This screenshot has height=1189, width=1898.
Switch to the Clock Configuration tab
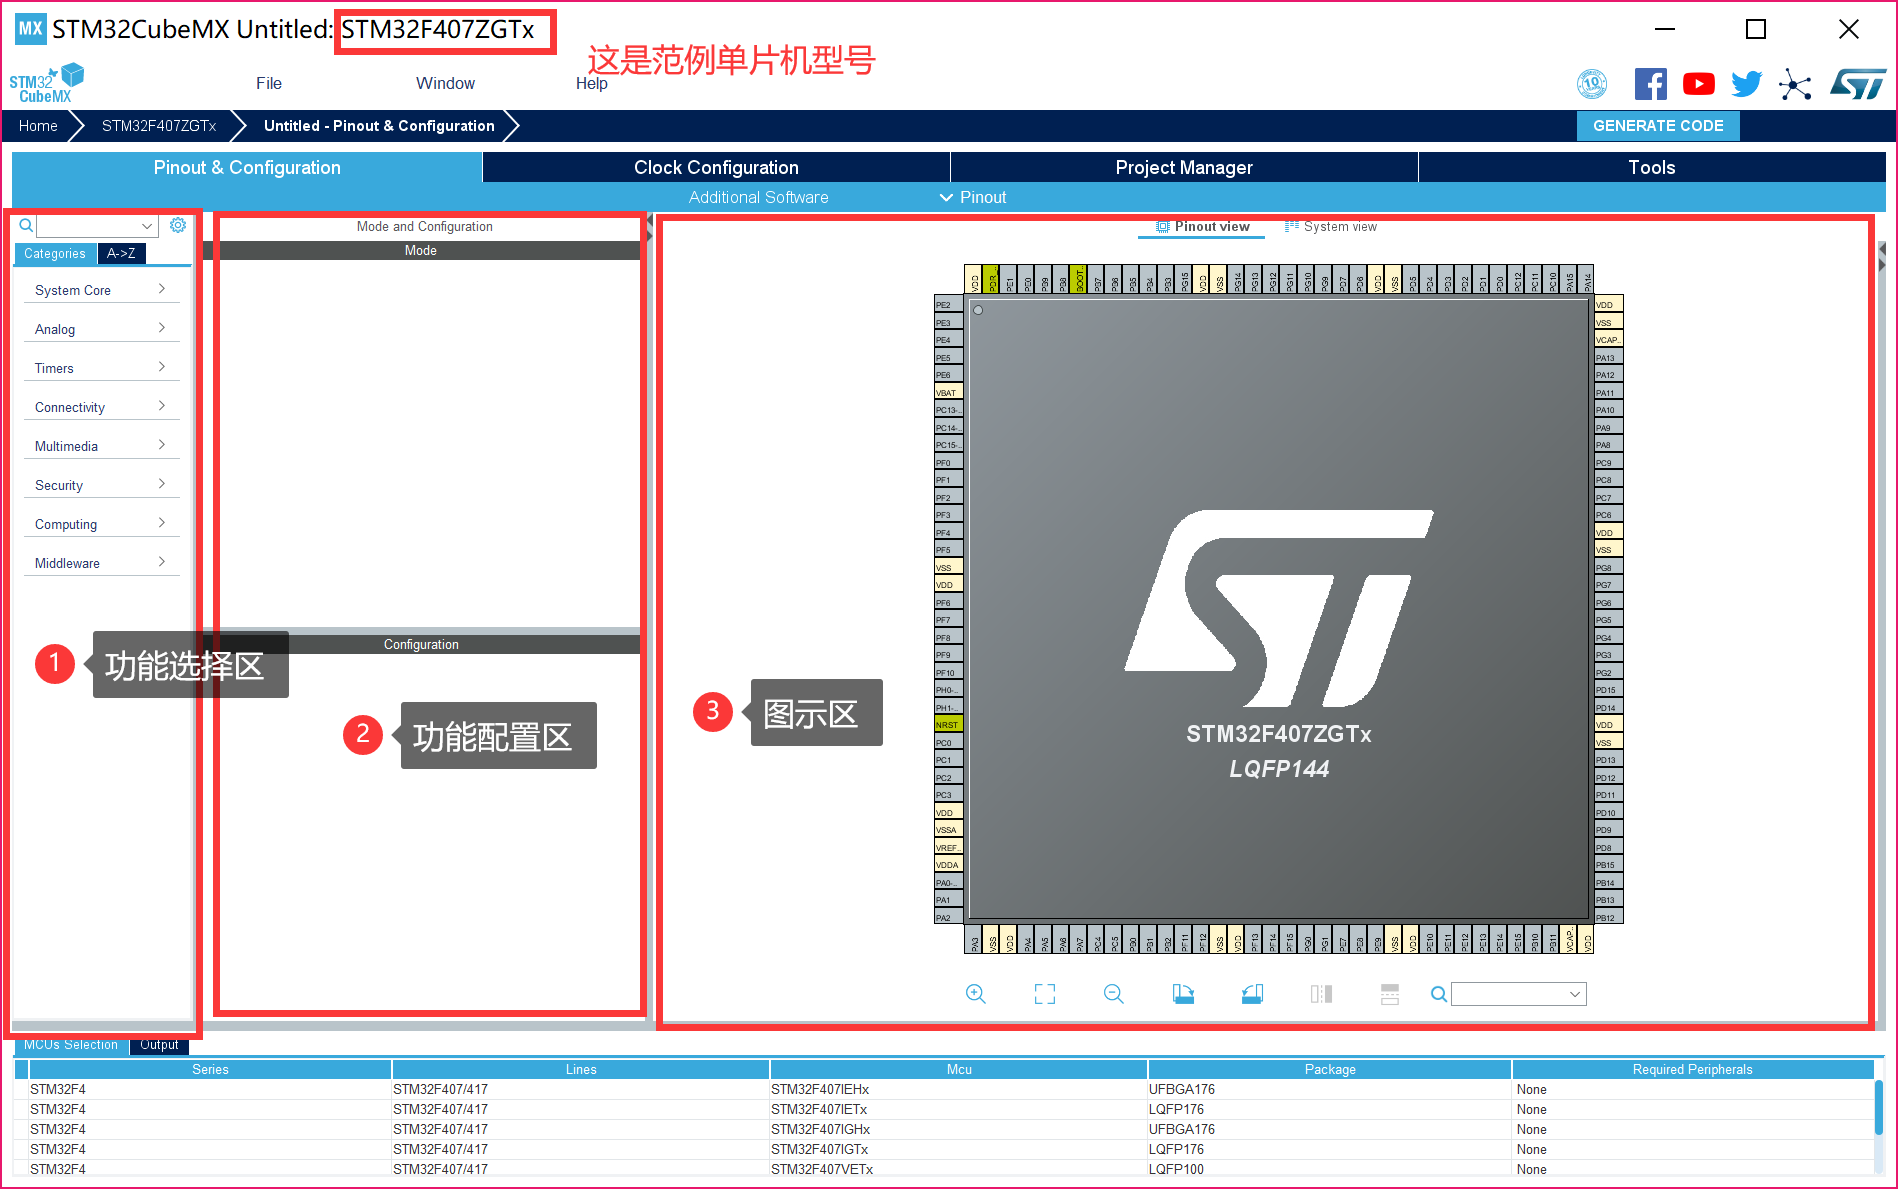(715, 167)
